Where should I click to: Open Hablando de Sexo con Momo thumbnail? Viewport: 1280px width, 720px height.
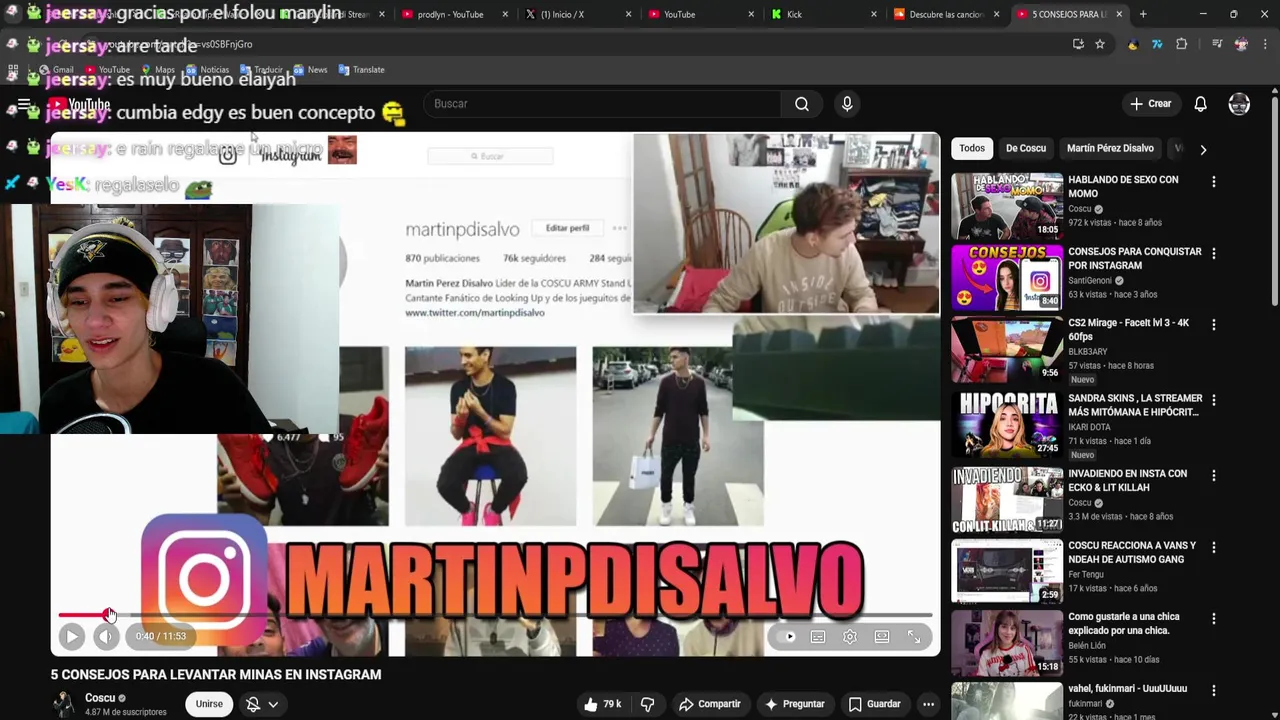point(1007,206)
